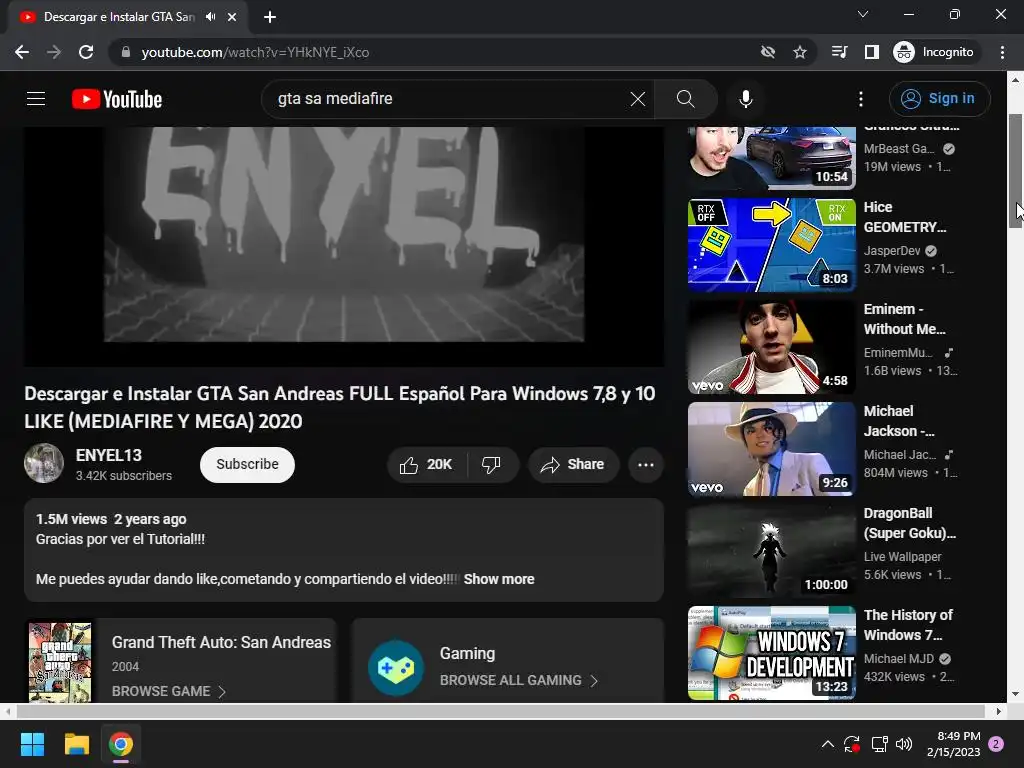
Task: Open the MrBeast Gaming video thumbnail
Action: click(x=772, y=157)
